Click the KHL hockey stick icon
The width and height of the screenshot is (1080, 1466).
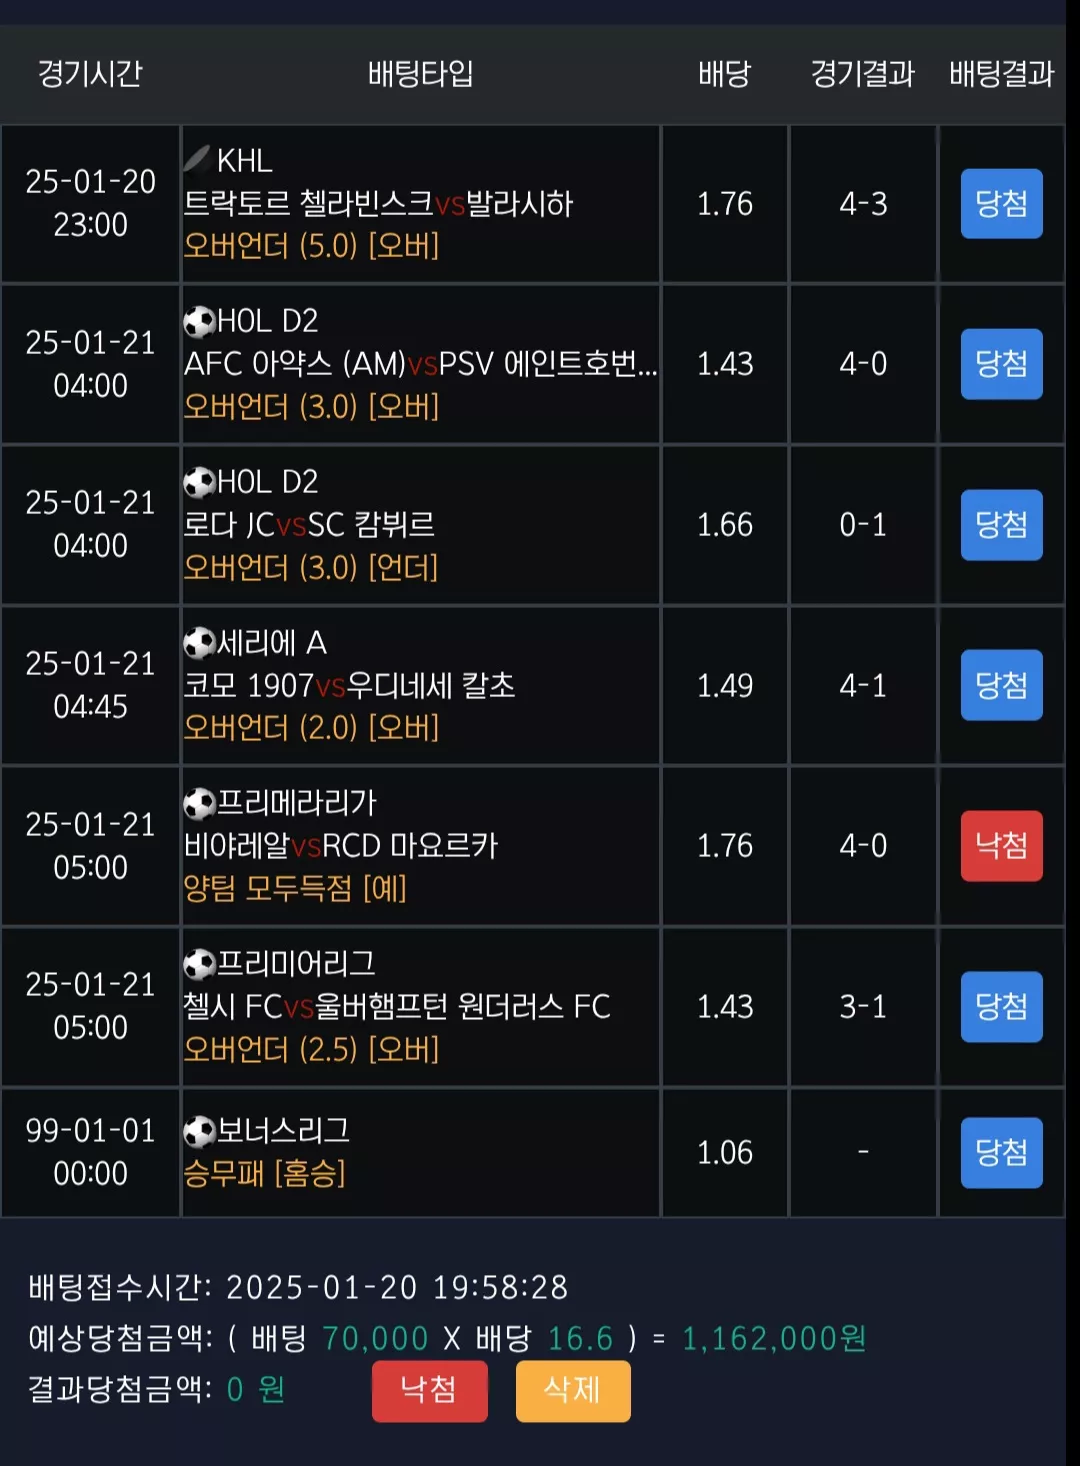point(198,159)
